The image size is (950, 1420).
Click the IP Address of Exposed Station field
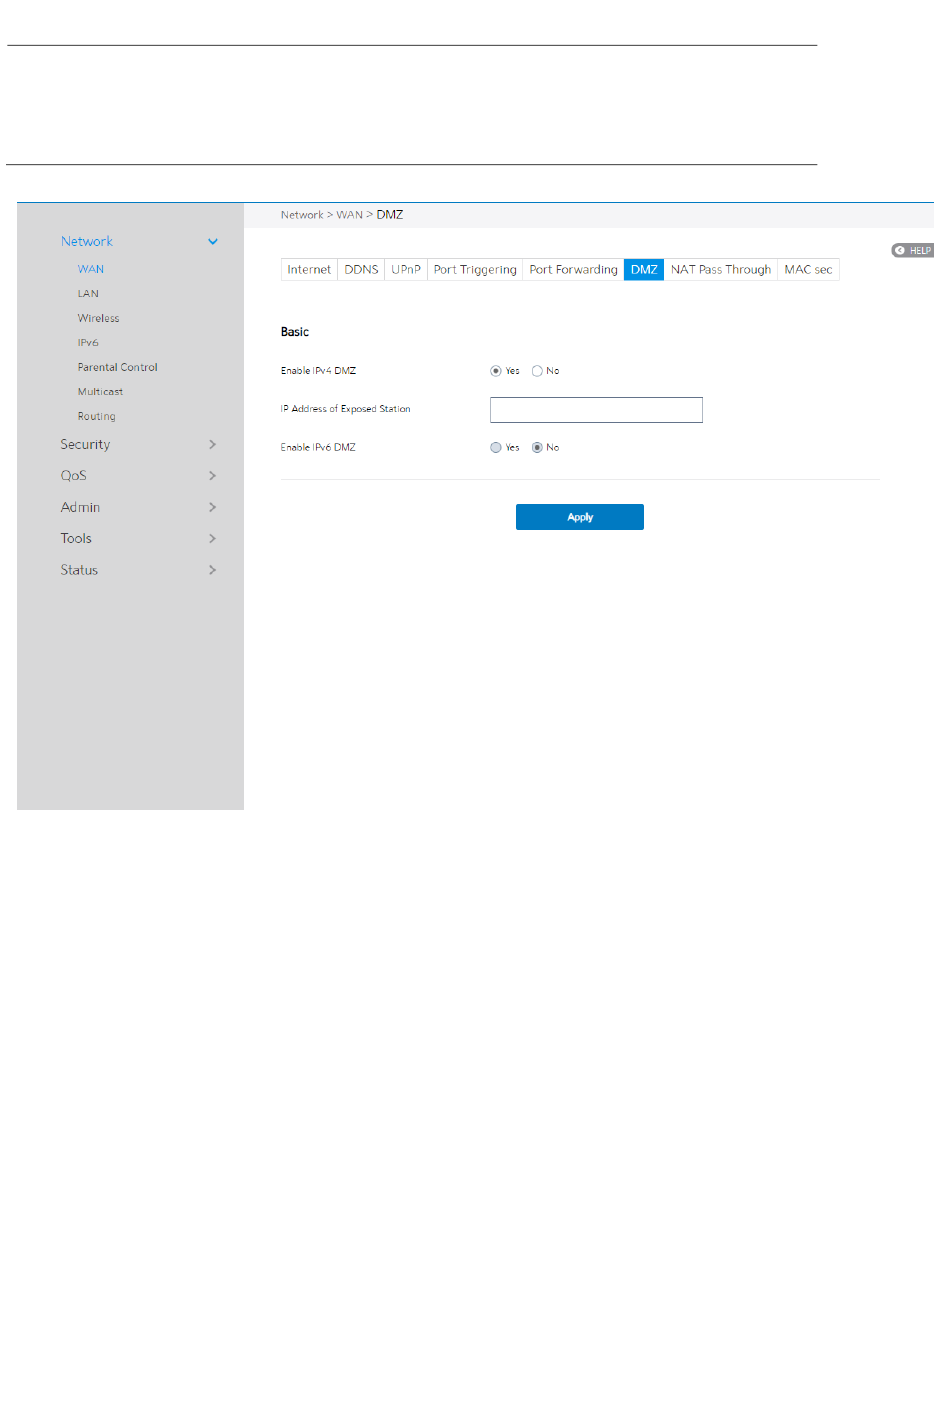596,410
